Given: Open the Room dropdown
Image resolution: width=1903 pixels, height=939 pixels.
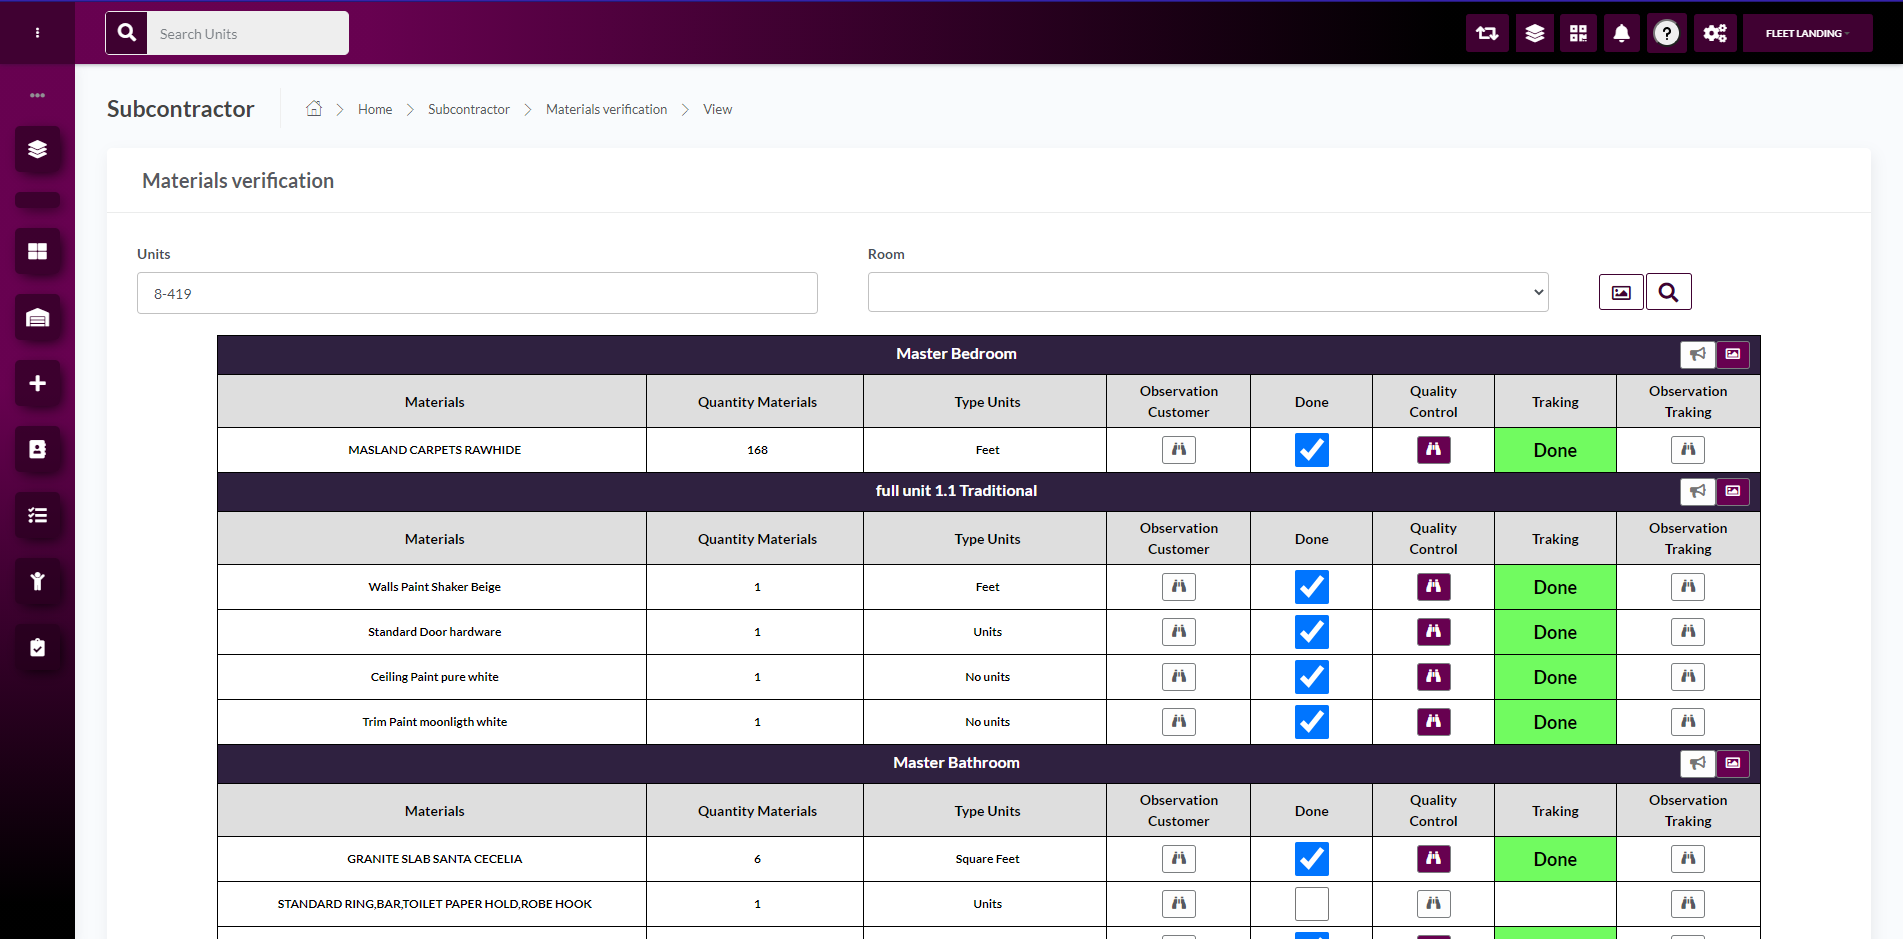Looking at the screenshot, I should click(x=1207, y=292).
